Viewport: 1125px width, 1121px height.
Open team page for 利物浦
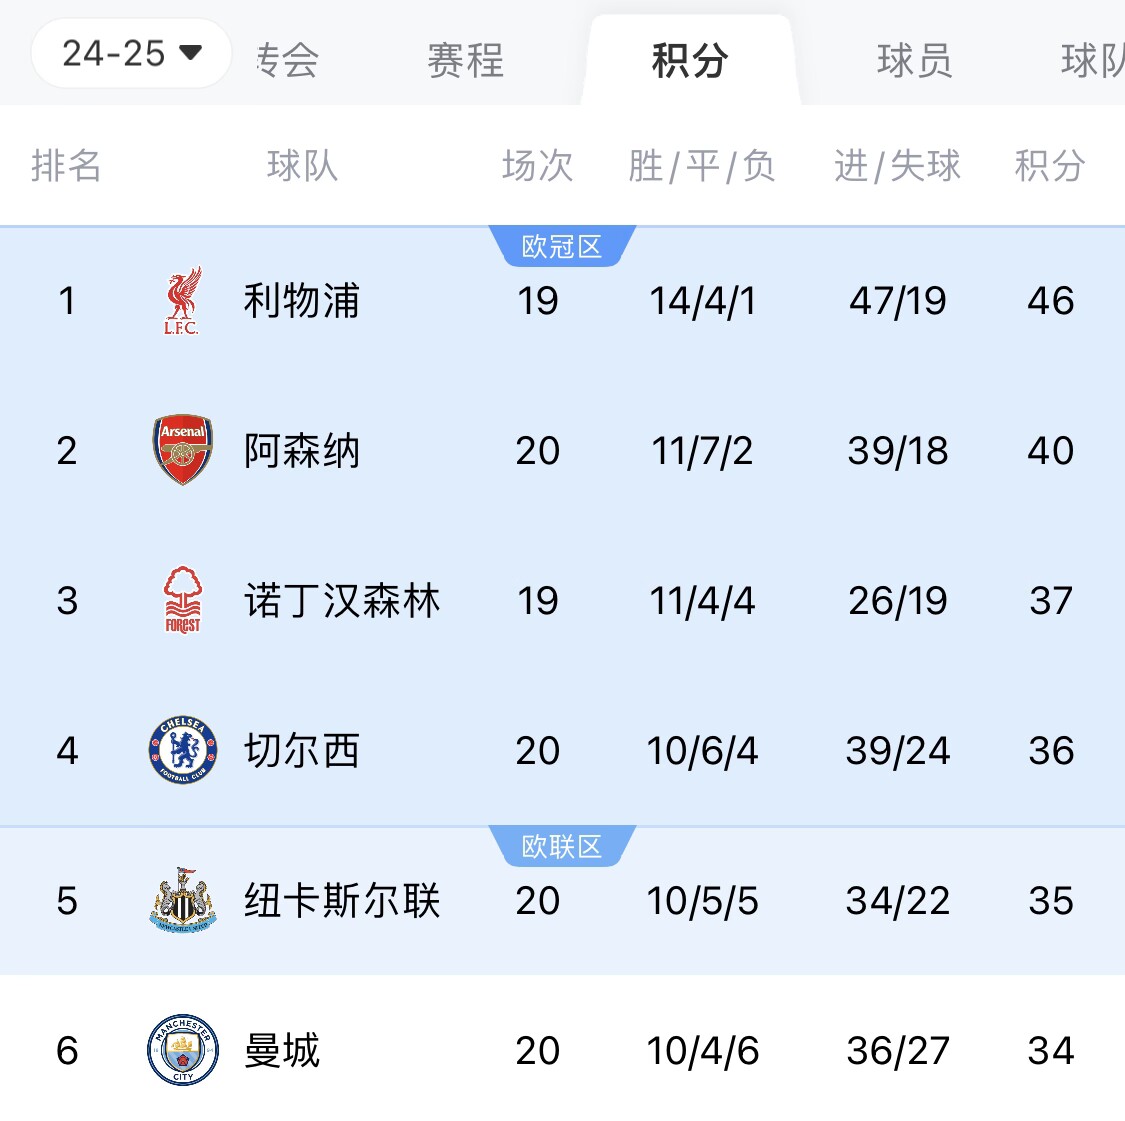(x=301, y=301)
